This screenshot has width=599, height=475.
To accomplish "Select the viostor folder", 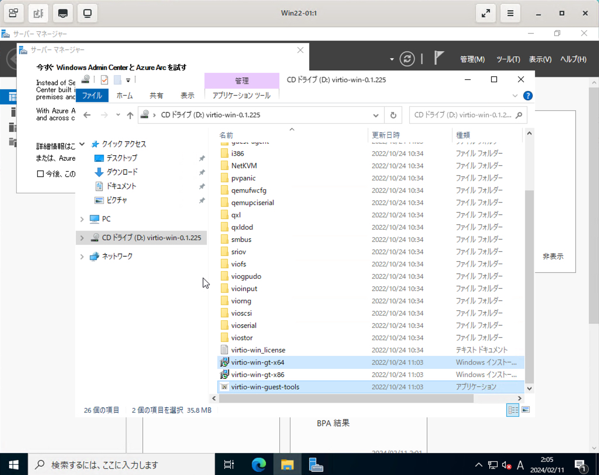I will pyautogui.click(x=371, y=338).
